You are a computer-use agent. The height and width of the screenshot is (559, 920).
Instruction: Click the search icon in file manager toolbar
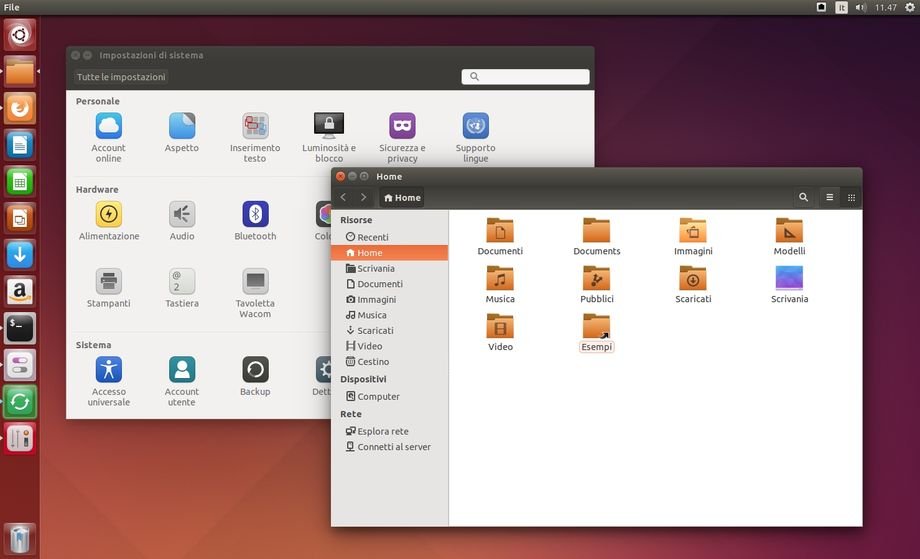tap(803, 198)
